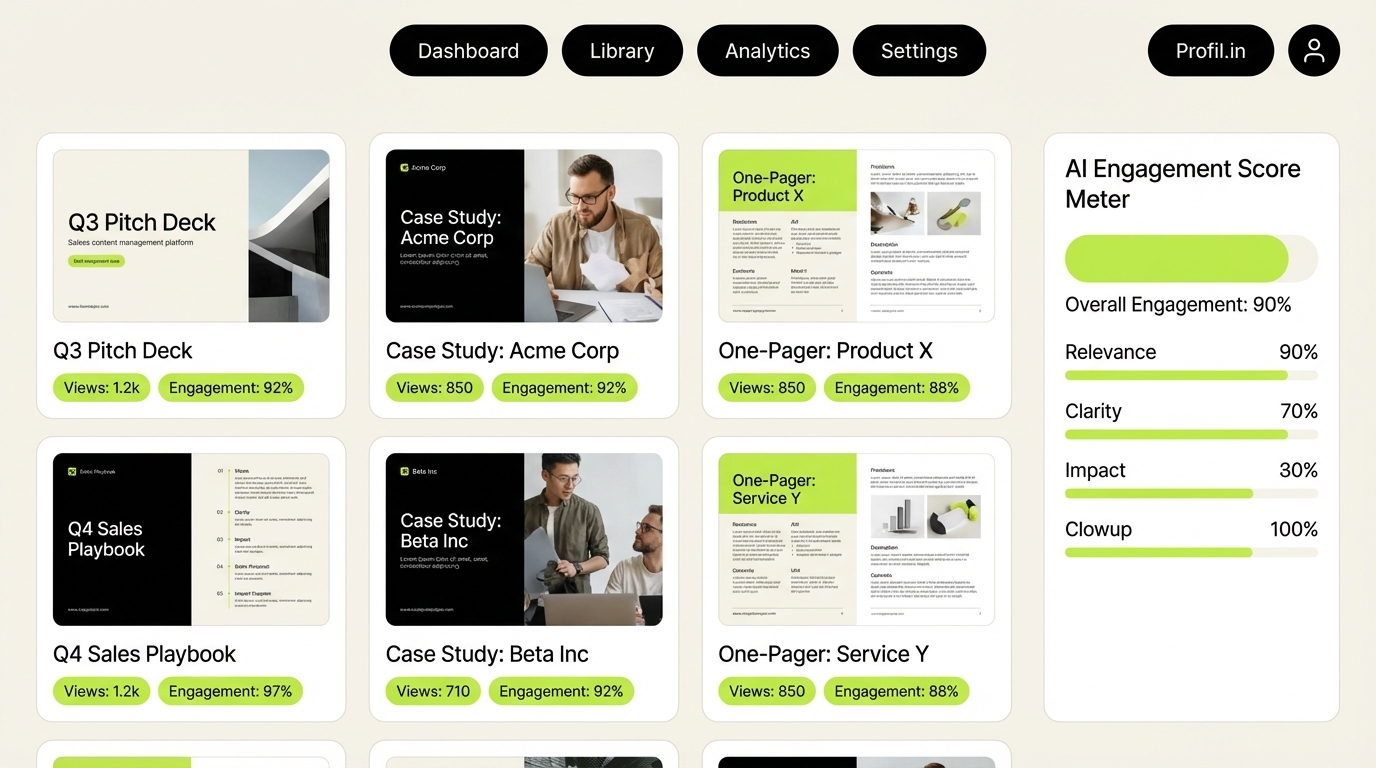
Task: Open the Case Study: Acme Corp thumbnail
Action: point(524,235)
